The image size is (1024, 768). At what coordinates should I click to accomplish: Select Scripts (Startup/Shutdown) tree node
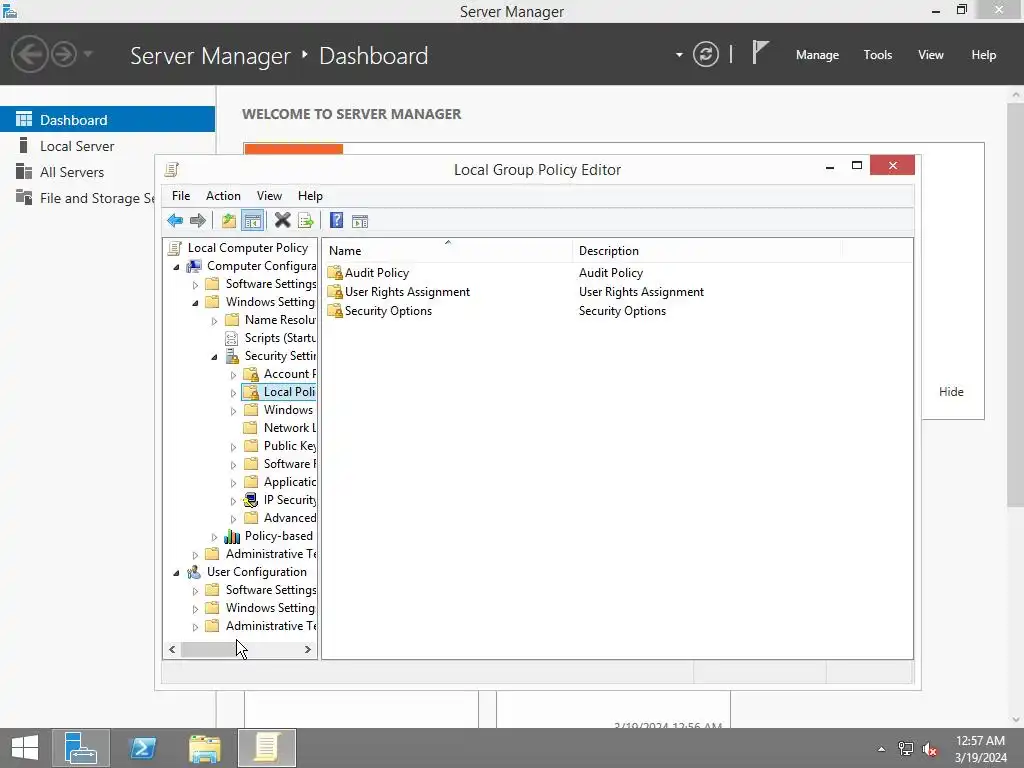(x=280, y=338)
